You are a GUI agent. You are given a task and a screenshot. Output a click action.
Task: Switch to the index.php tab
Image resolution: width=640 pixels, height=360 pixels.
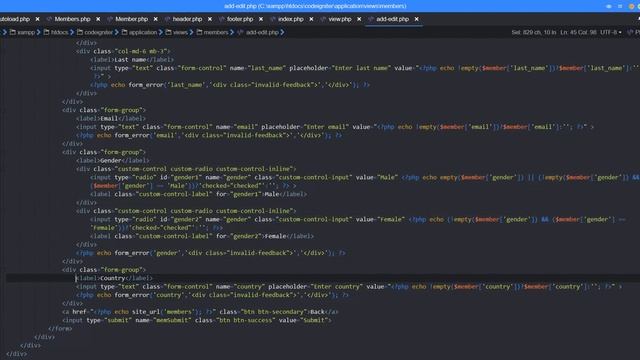click(x=290, y=19)
